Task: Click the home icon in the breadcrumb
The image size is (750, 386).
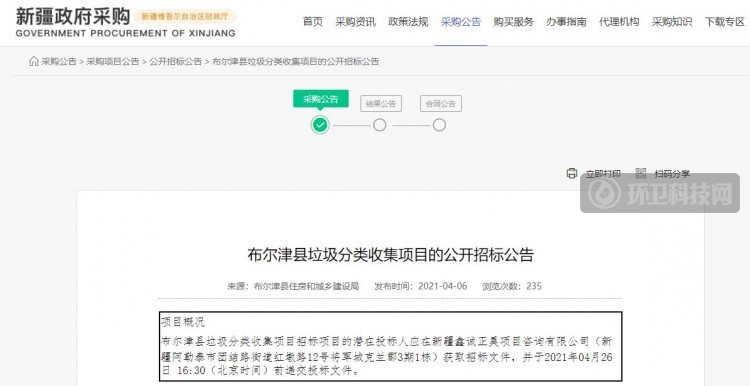Action: [33, 61]
